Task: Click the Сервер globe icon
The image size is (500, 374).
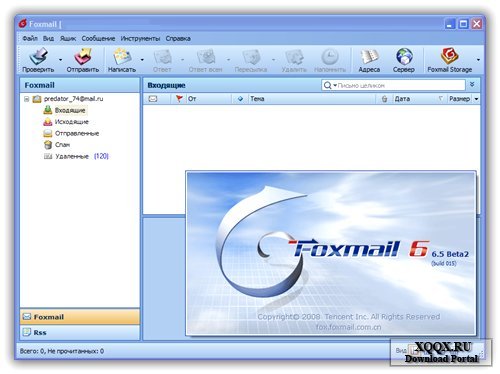Action: [x=404, y=56]
